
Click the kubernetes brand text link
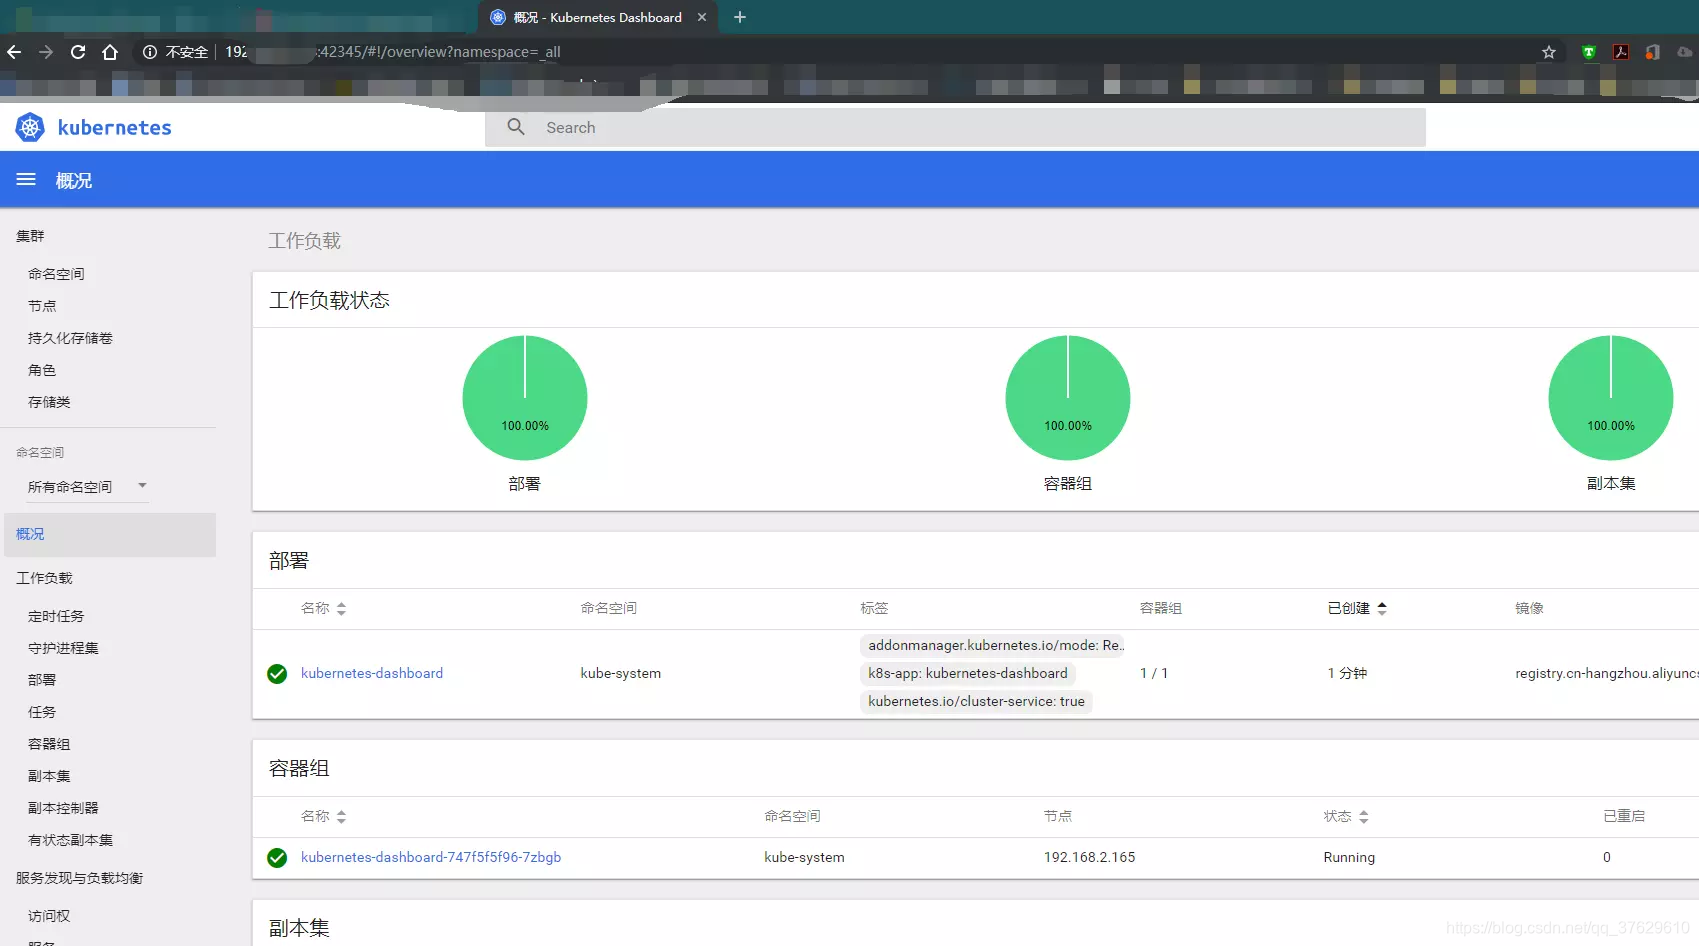click(115, 128)
